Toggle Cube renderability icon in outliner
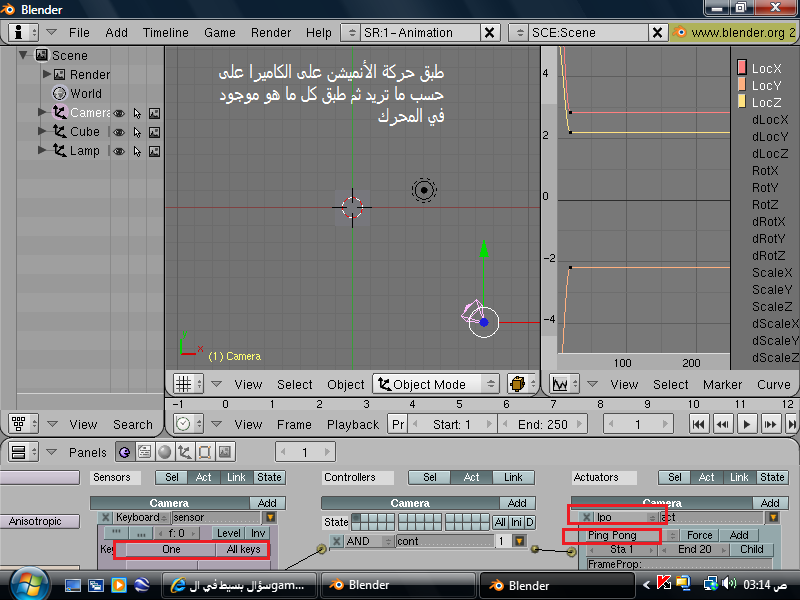This screenshot has width=800, height=600. 155,132
